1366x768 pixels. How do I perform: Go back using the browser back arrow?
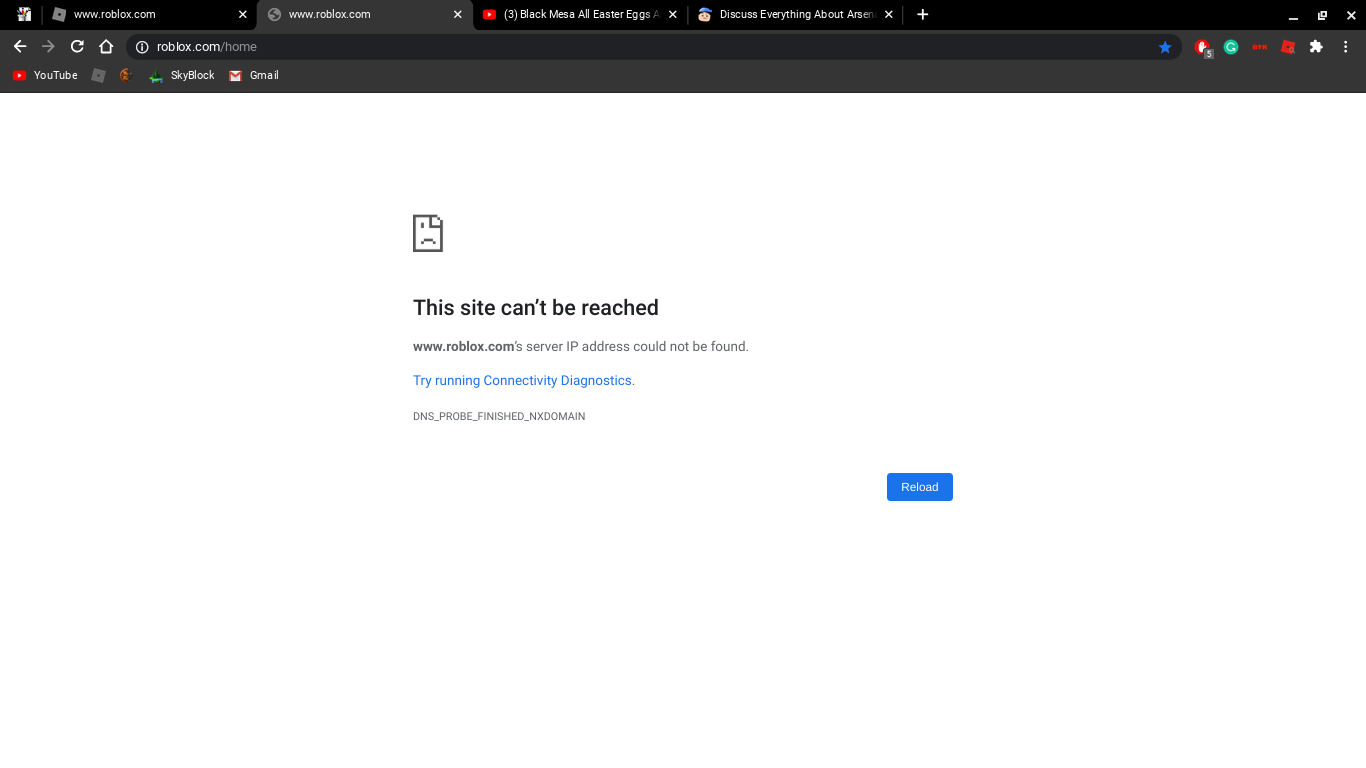click(x=20, y=46)
